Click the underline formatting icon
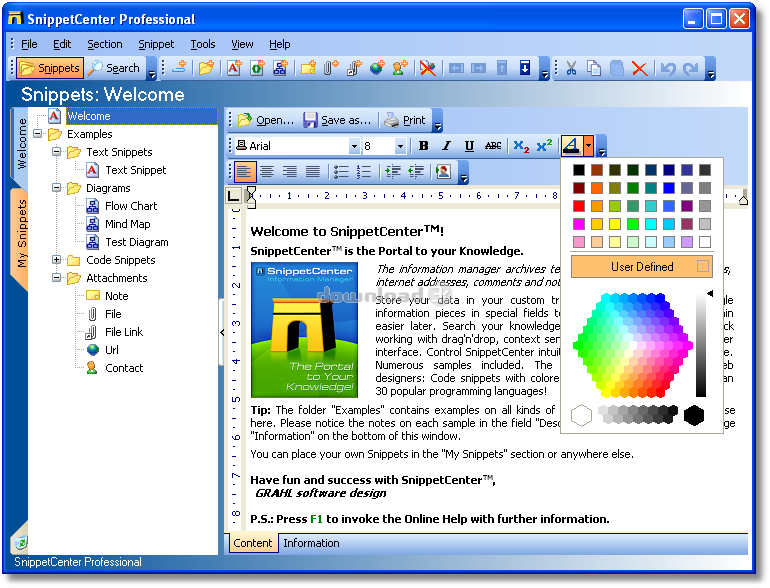This screenshot has width=770, height=588. [469, 146]
